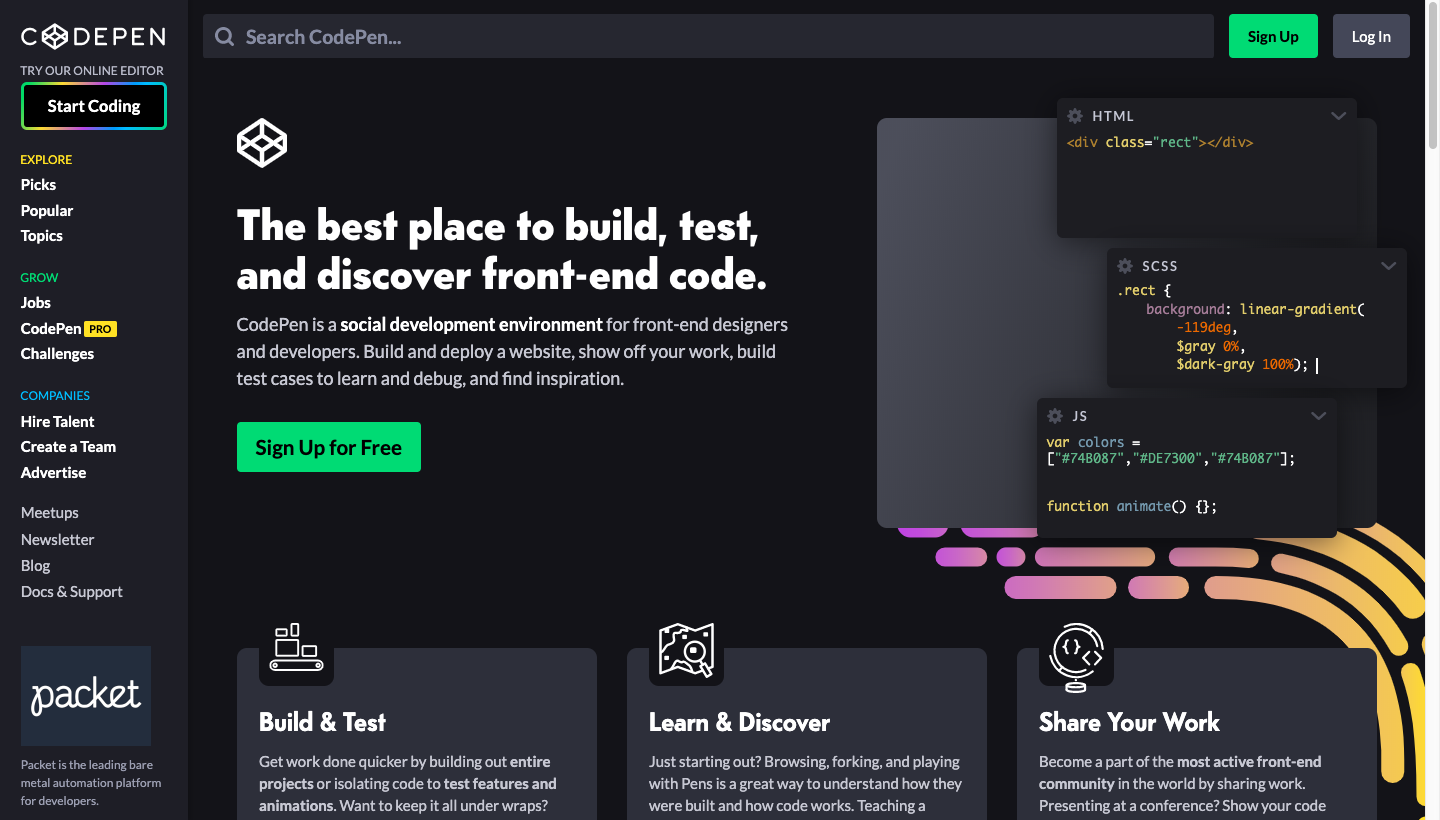This screenshot has width=1440, height=820.
Task: Open Blog link
Action: pos(35,566)
